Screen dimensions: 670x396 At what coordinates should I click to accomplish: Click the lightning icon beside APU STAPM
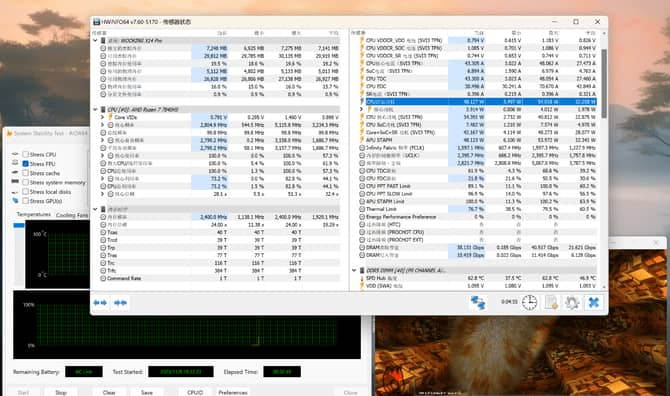(361, 140)
